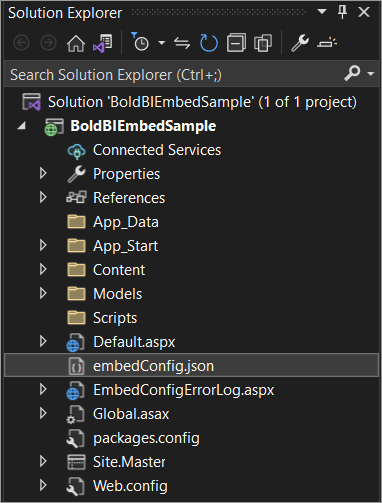The height and width of the screenshot is (503, 382).
Task: Expand the EmbedConfigErrorLog.aspx node
Action: point(43,389)
